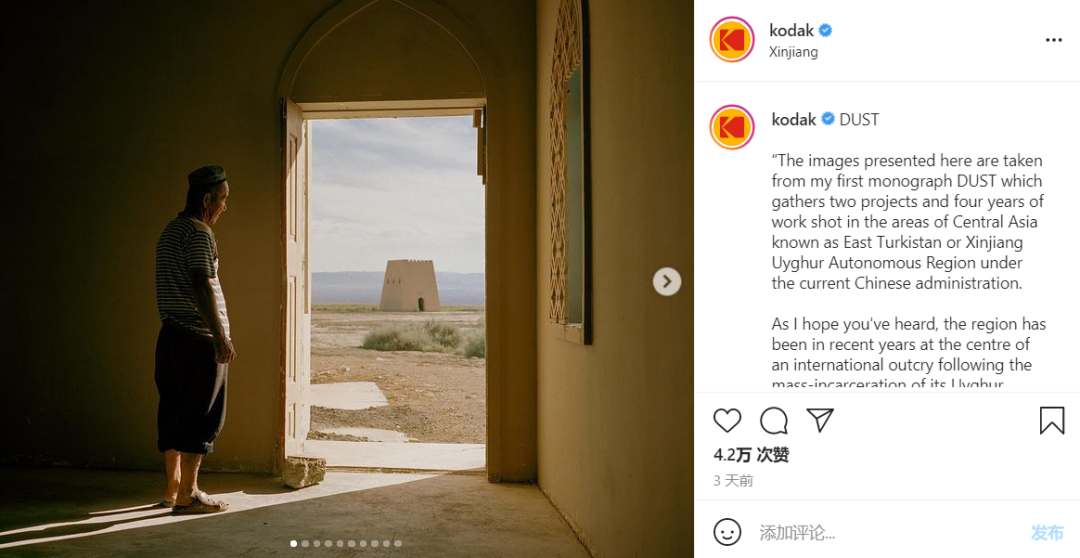Open the three-dots more options menu

pyautogui.click(x=1053, y=40)
